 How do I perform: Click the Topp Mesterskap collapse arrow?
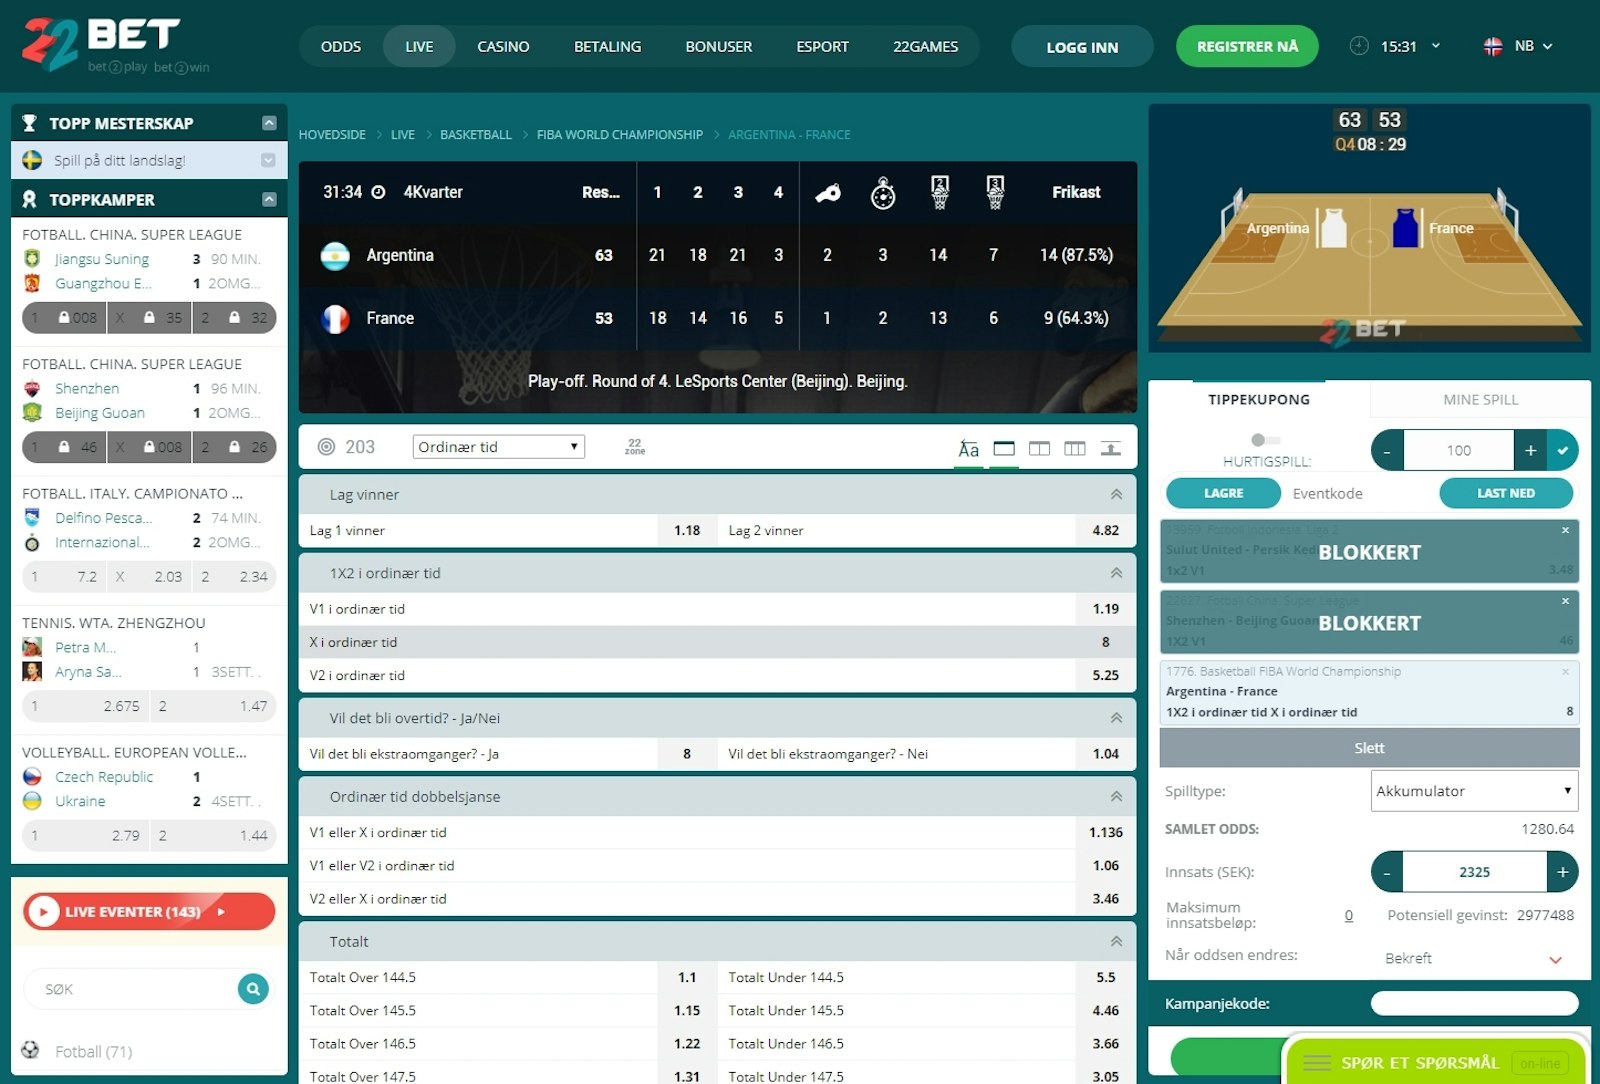(268, 122)
